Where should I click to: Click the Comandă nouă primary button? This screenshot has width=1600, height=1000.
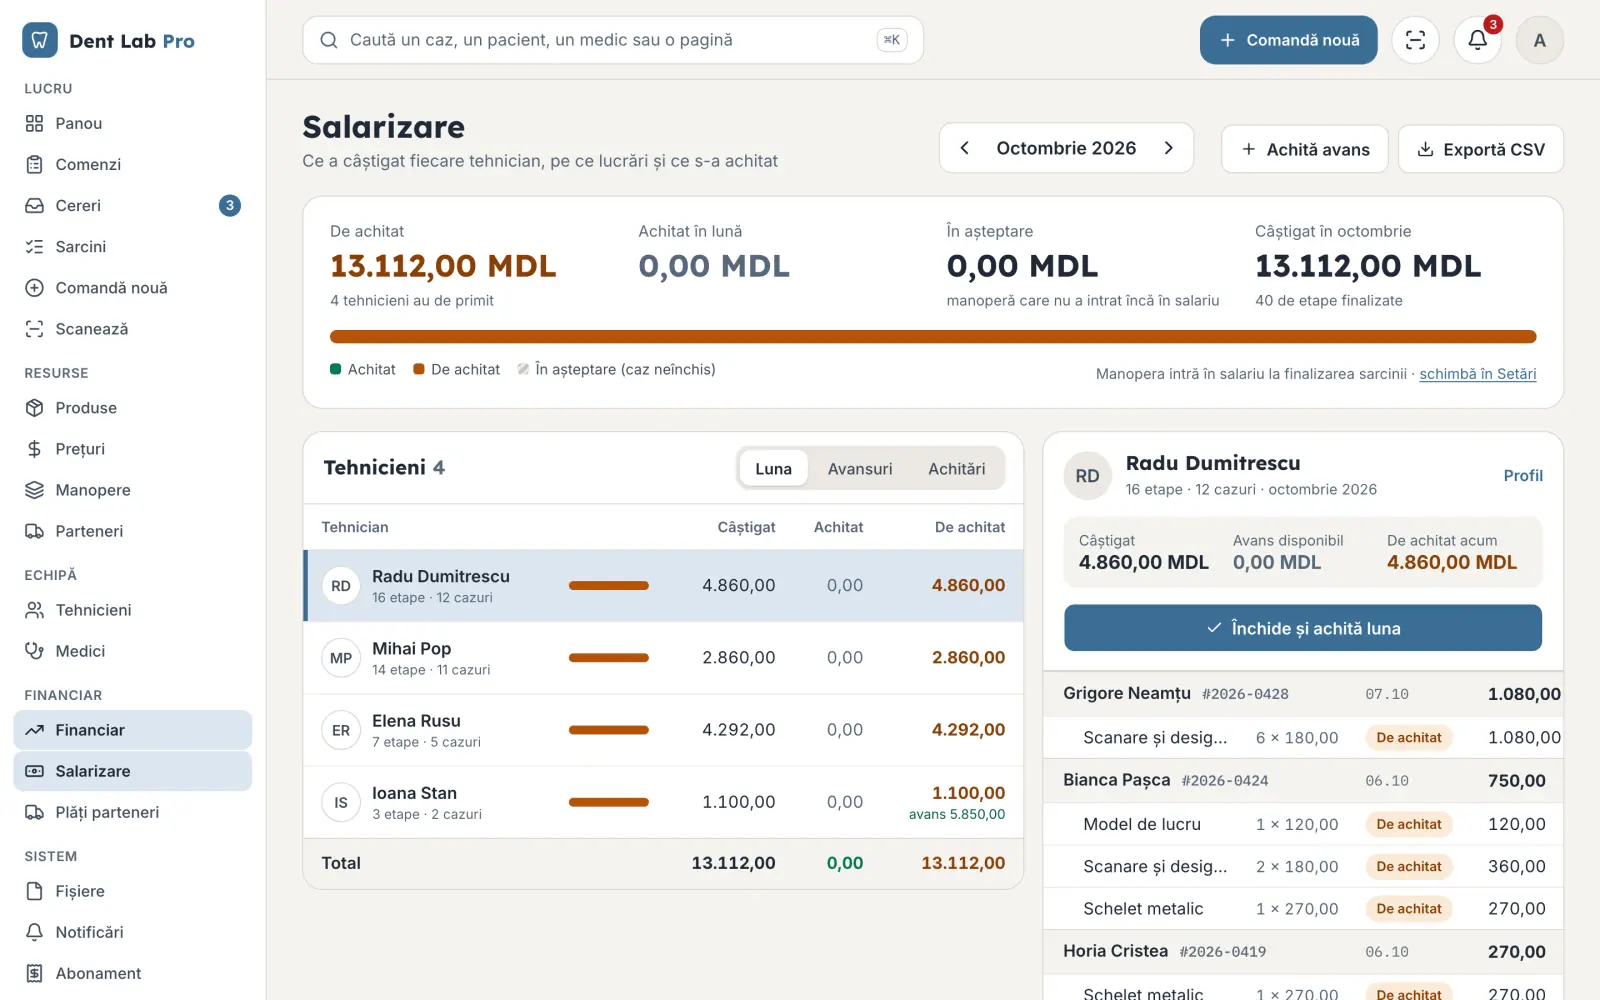coord(1288,40)
